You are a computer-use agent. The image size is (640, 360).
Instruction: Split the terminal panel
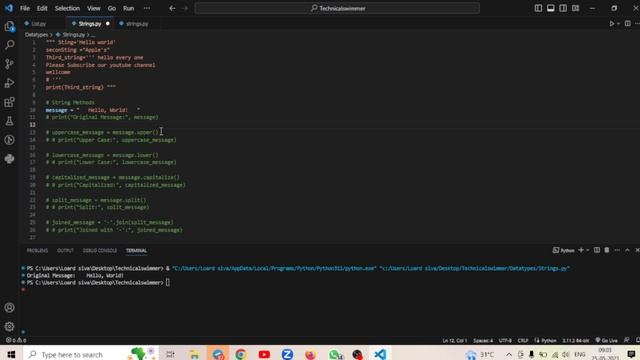597,250
